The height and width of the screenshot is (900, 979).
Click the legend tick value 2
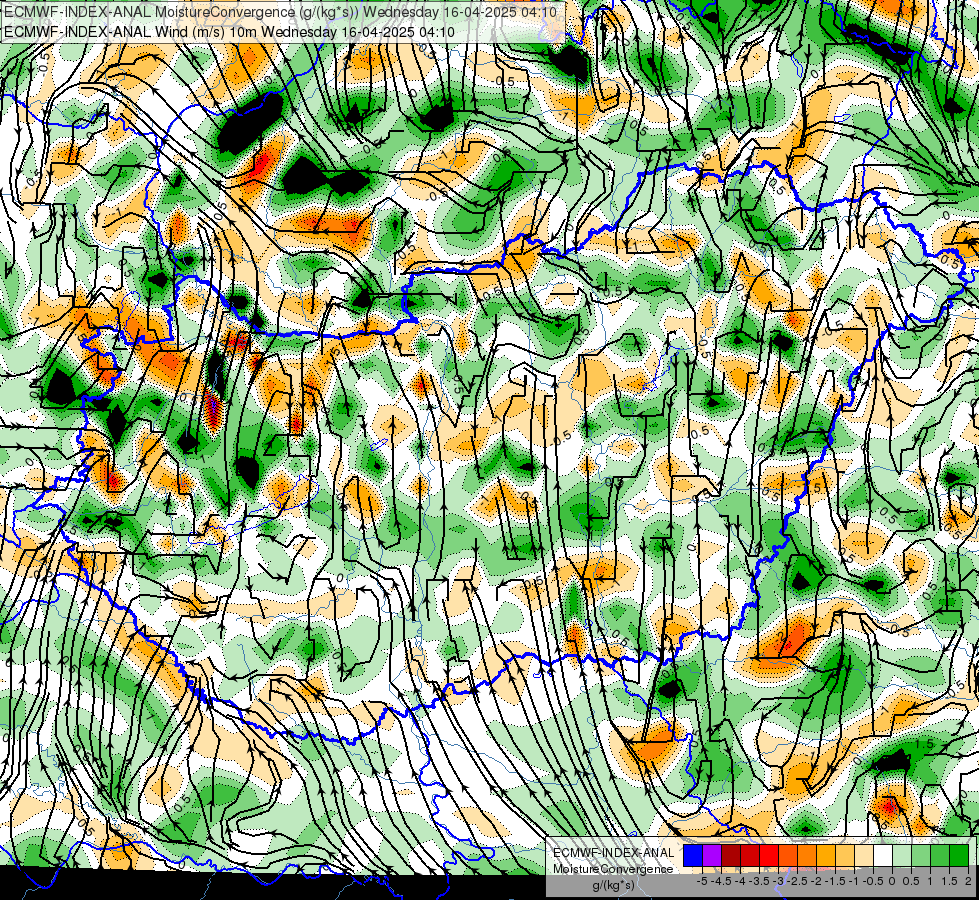click(968, 881)
